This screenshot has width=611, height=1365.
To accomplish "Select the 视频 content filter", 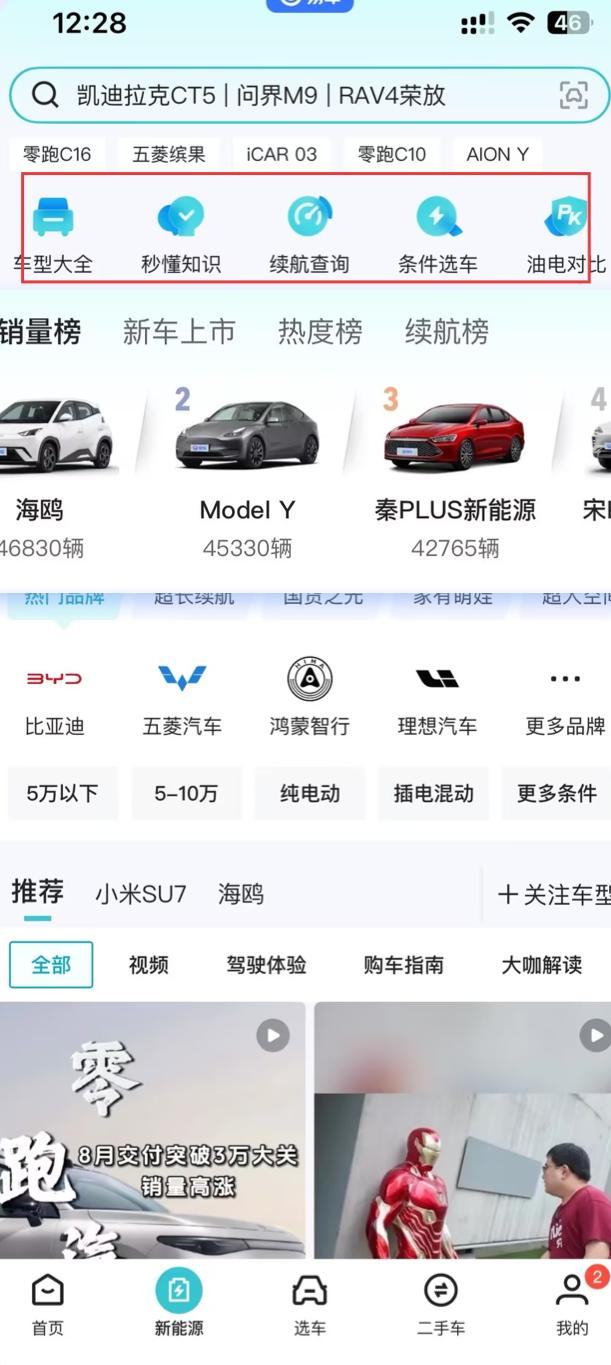I will 149,965.
